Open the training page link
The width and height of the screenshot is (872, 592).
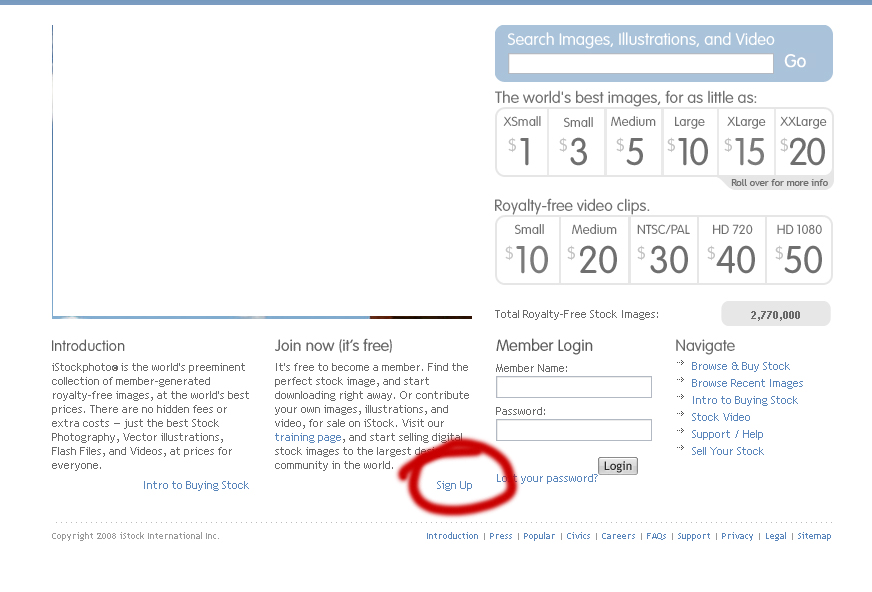coord(308,437)
